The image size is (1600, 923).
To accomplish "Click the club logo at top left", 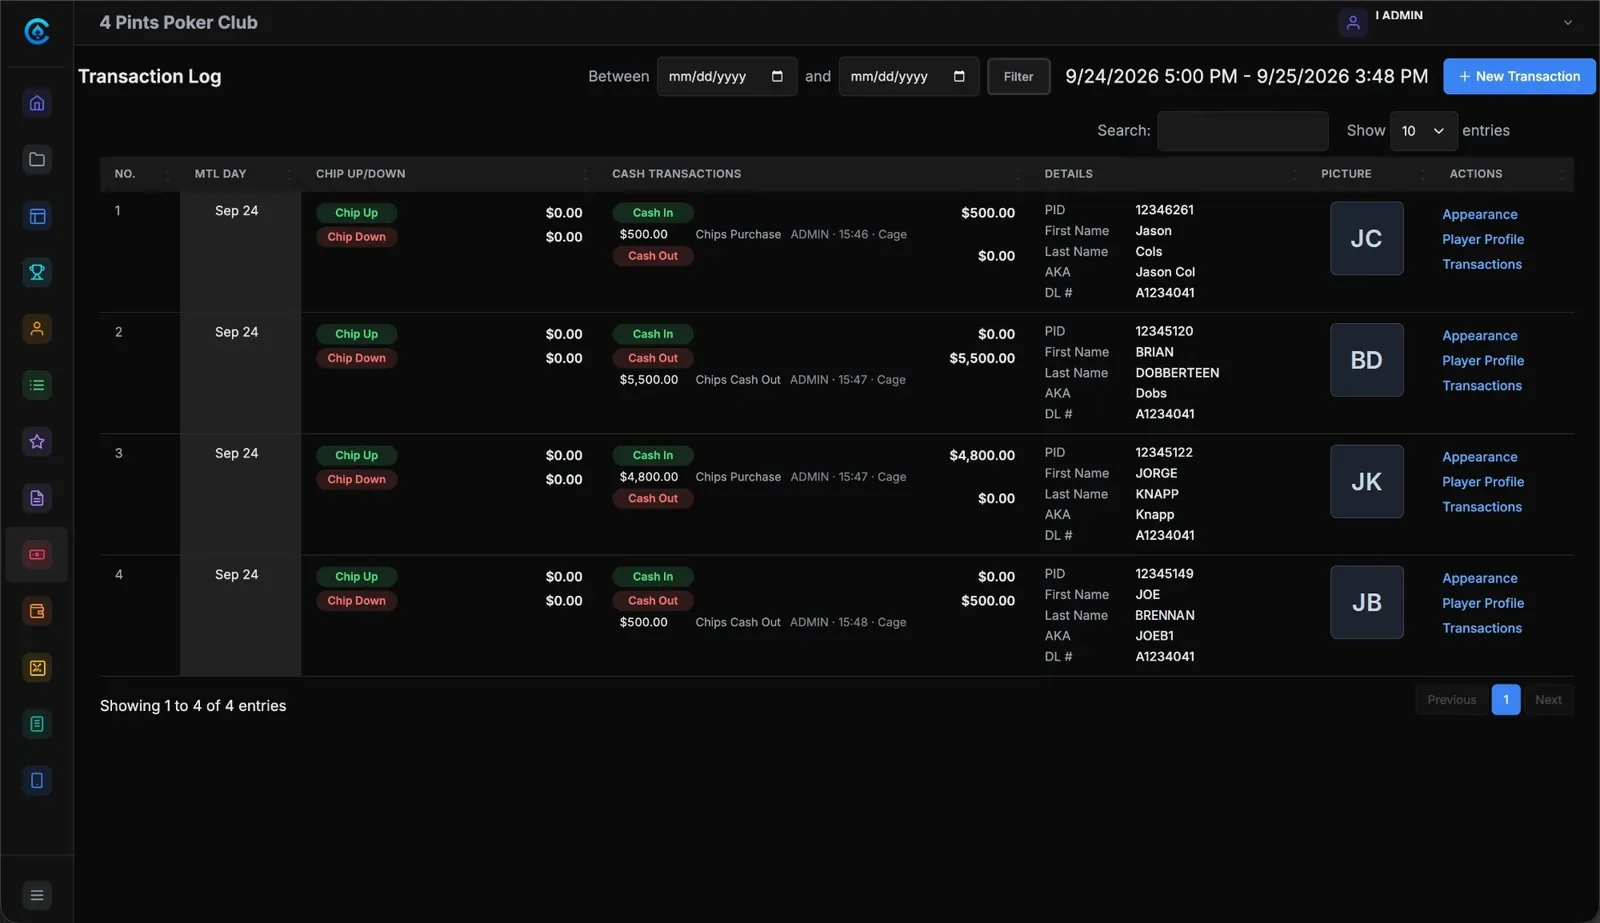I will [37, 32].
